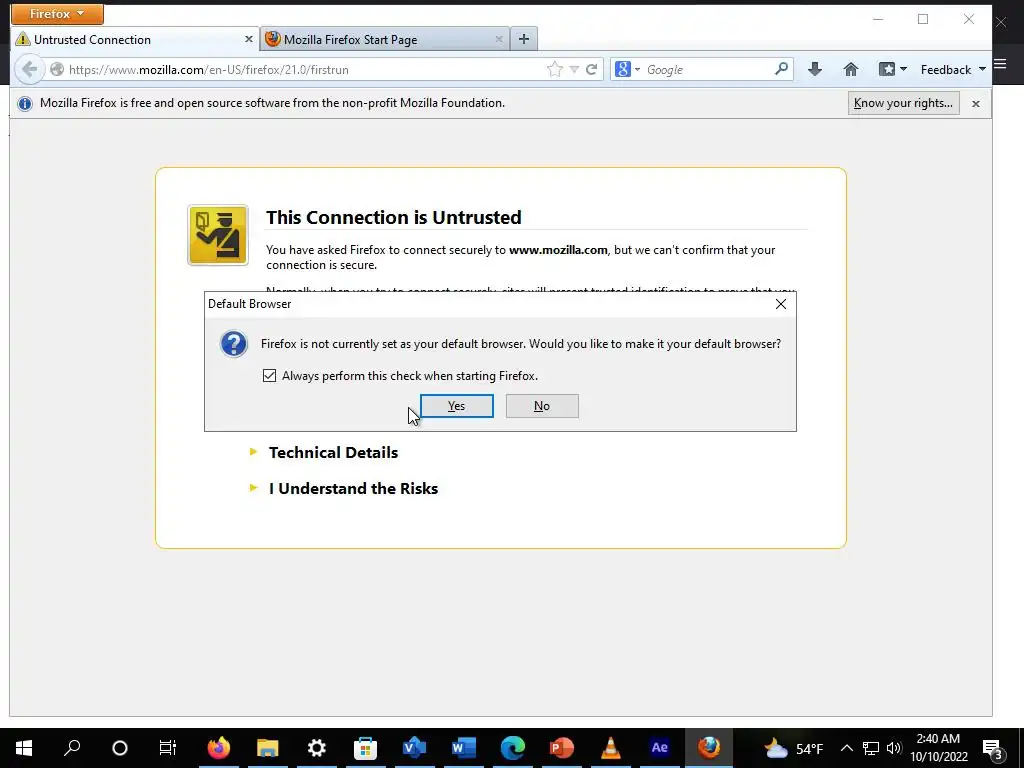The image size is (1024, 768).
Task: Show hidden system tray icons
Action: pos(846,748)
